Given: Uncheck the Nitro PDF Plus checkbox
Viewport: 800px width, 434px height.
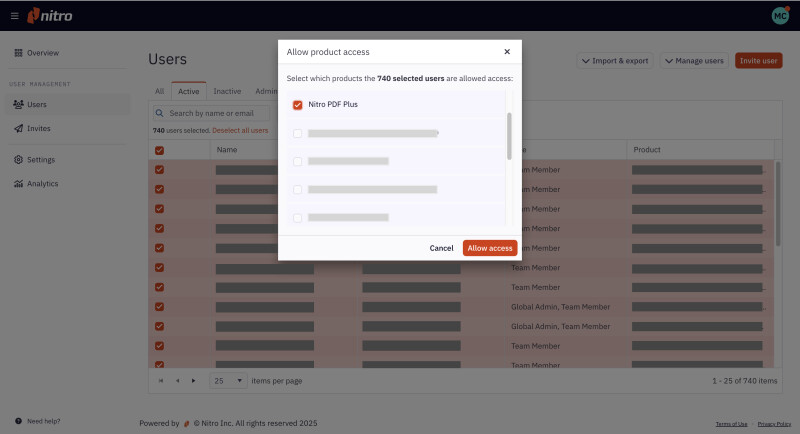Looking at the screenshot, I should [x=297, y=105].
